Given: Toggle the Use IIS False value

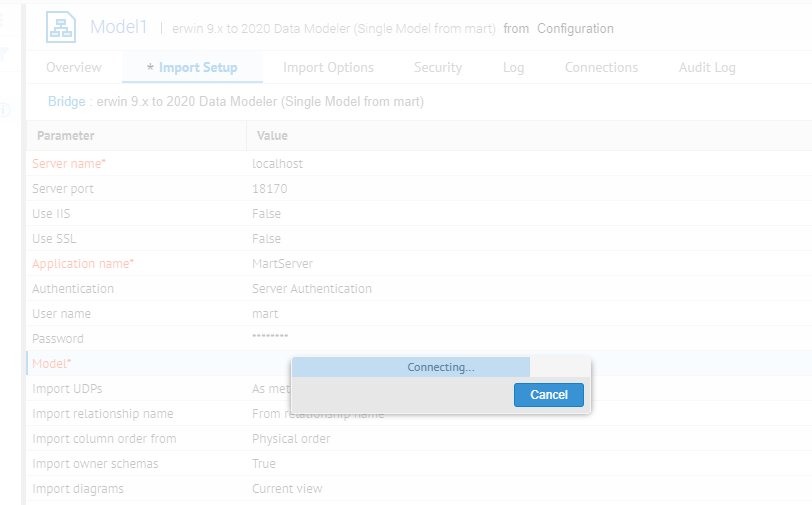Looking at the screenshot, I should [266, 214].
